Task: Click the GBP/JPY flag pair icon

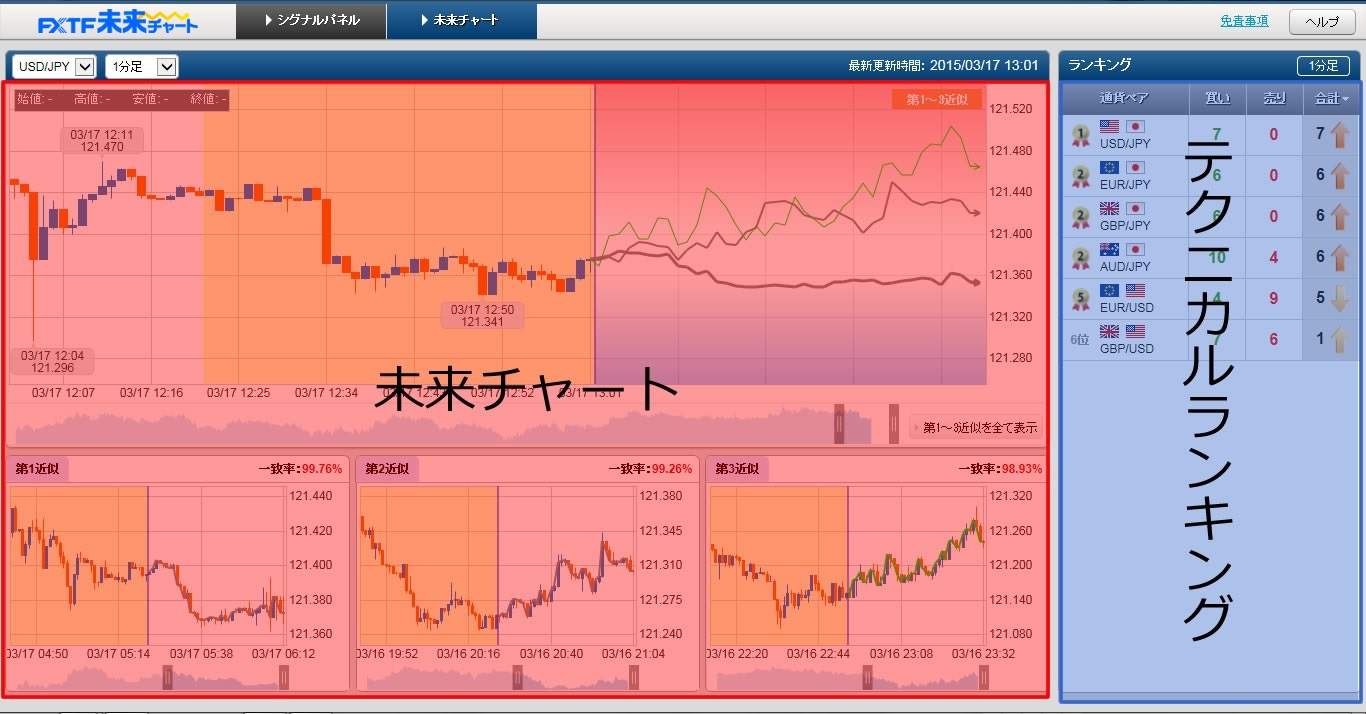Action: [1122, 209]
